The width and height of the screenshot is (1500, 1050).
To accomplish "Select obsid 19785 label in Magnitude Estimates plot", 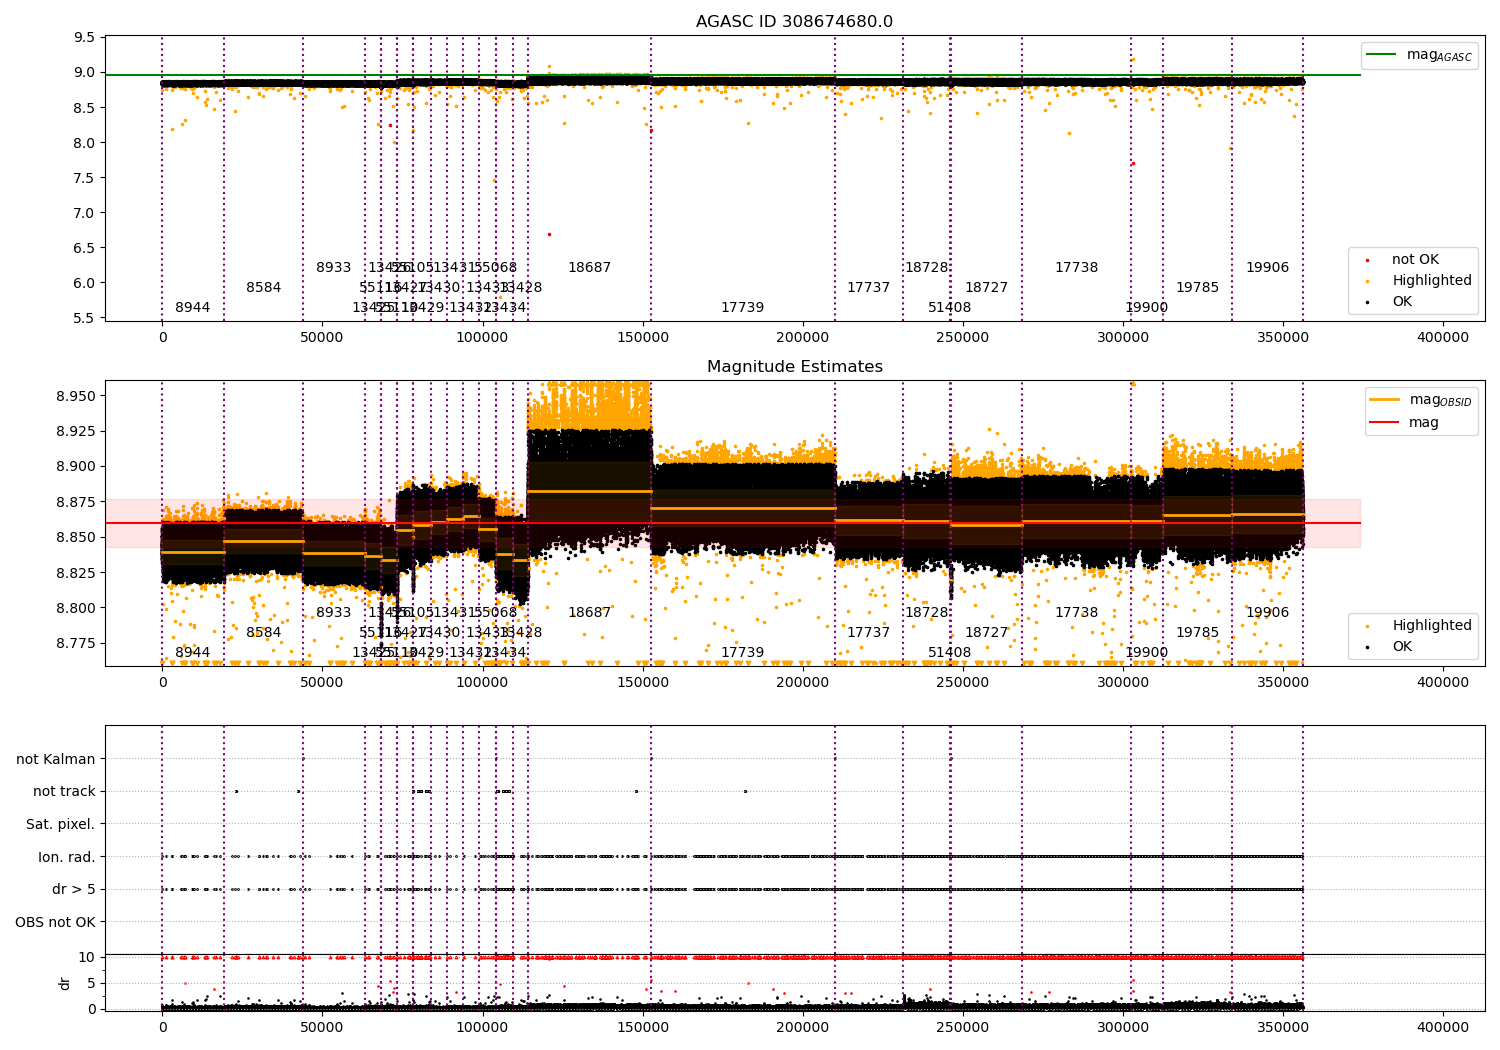I will (1197, 632).
